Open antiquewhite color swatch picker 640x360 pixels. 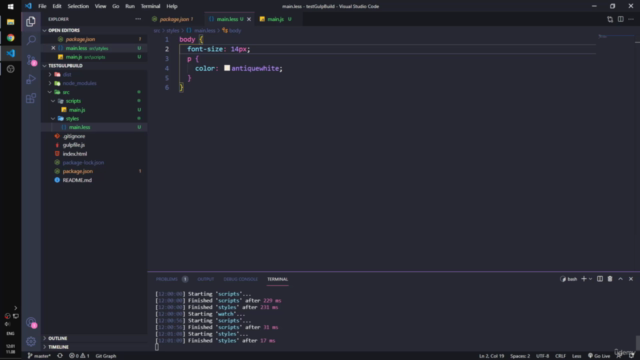click(227, 68)
